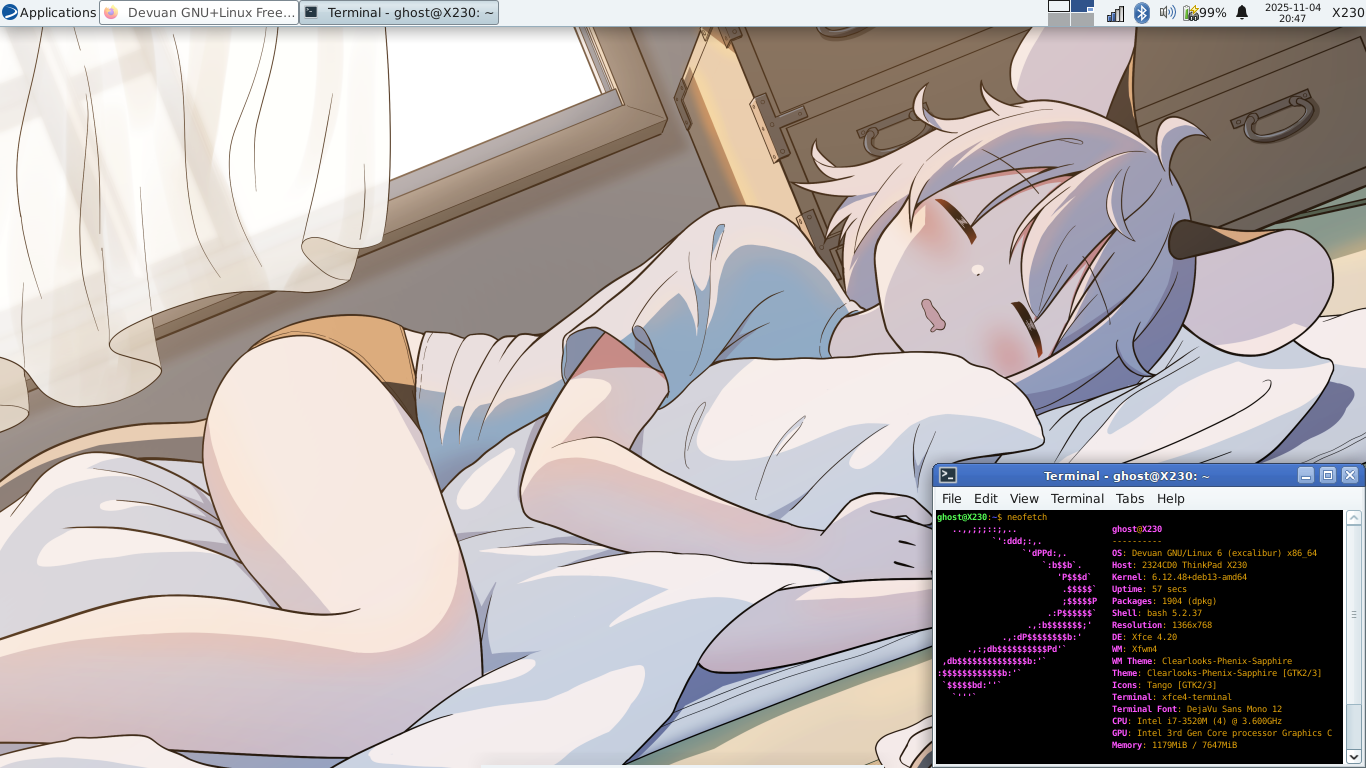Click the 'Terminal: xfce4-terminal' line
Image resolution: width=1366 pixels, height=768 pixels.
[1172, 697]
